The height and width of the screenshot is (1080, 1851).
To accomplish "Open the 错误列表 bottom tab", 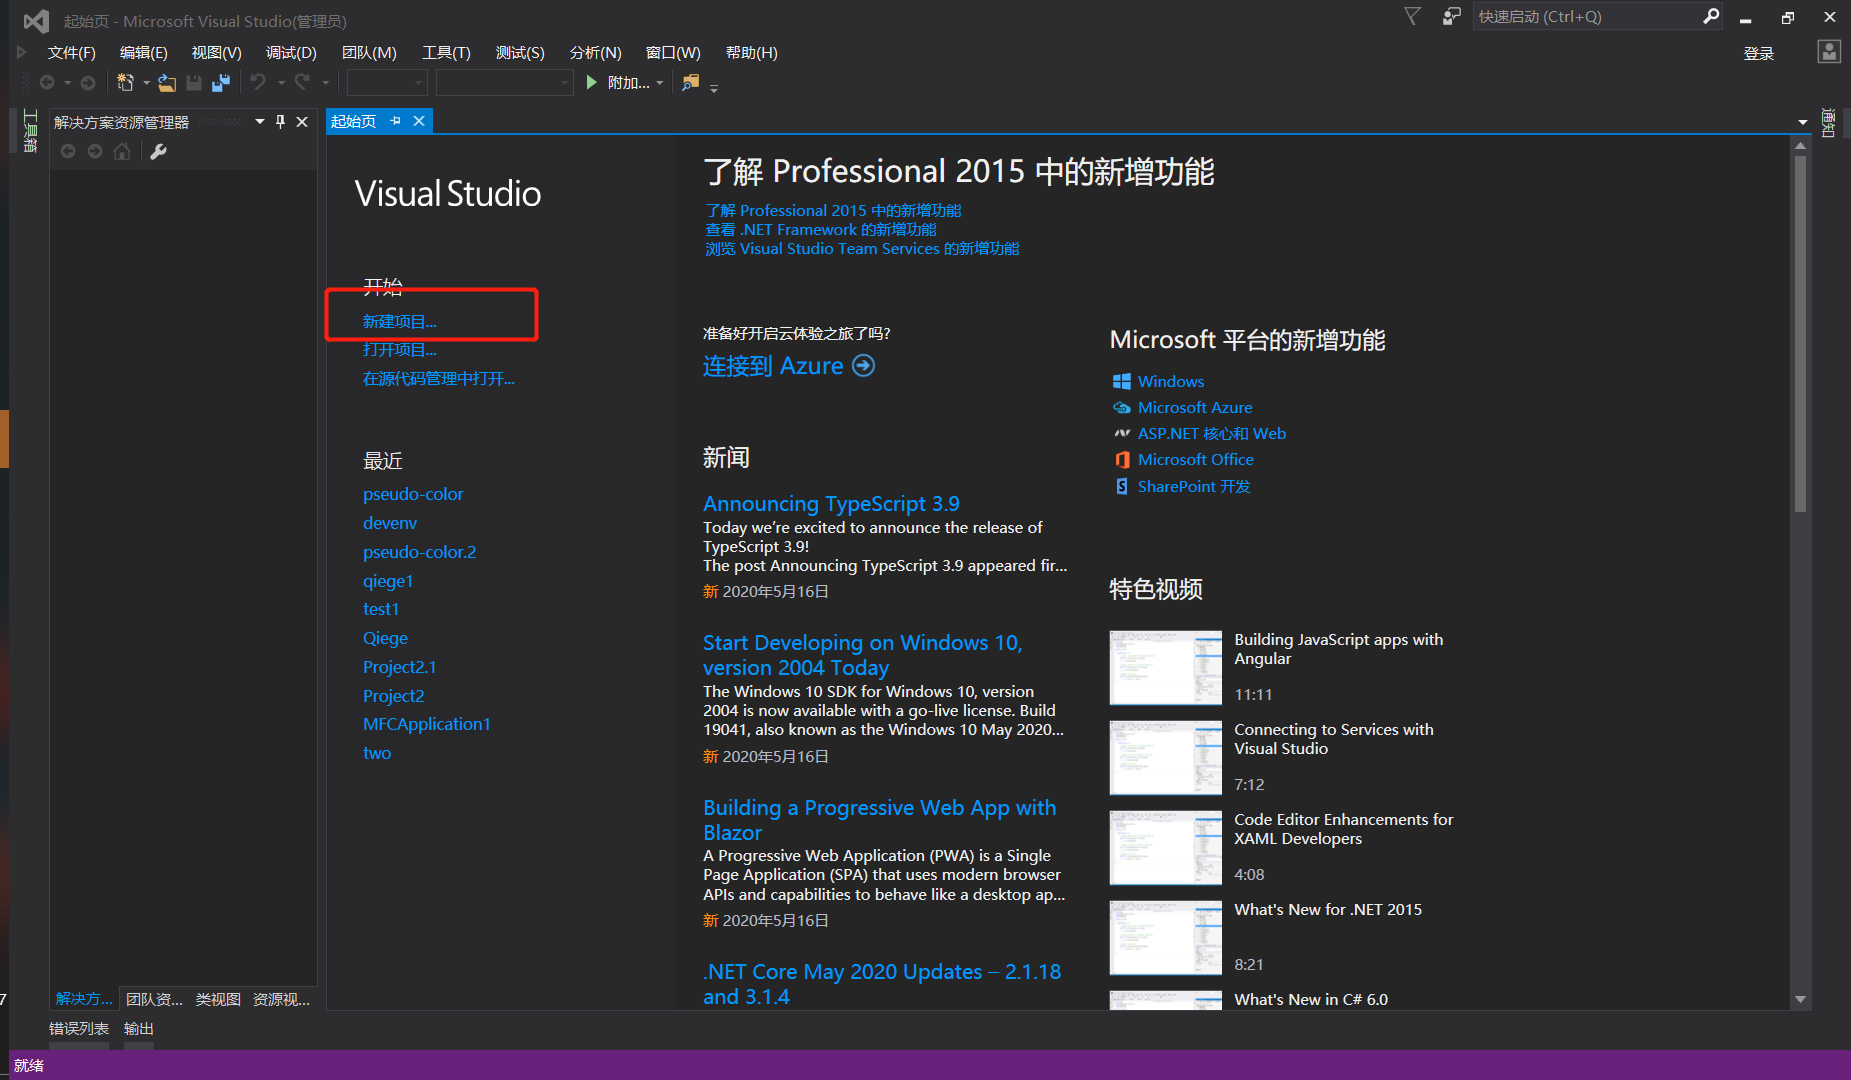I will coord(79,1028).
